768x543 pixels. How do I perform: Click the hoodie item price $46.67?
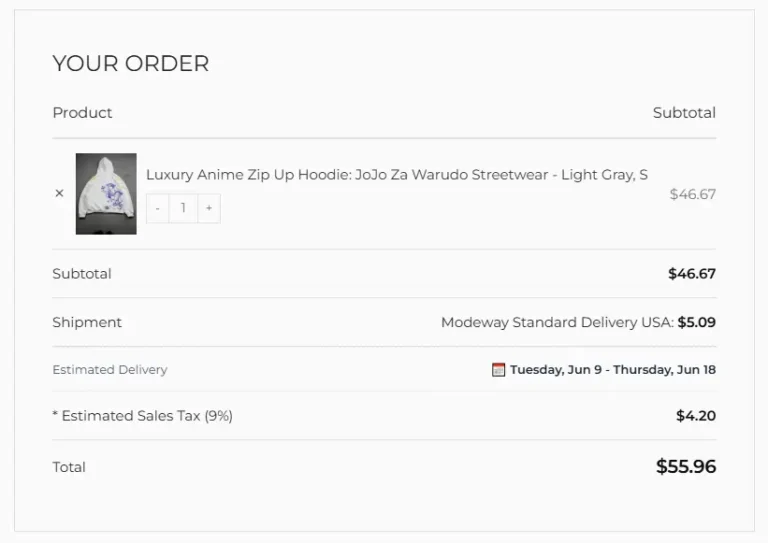693,194
